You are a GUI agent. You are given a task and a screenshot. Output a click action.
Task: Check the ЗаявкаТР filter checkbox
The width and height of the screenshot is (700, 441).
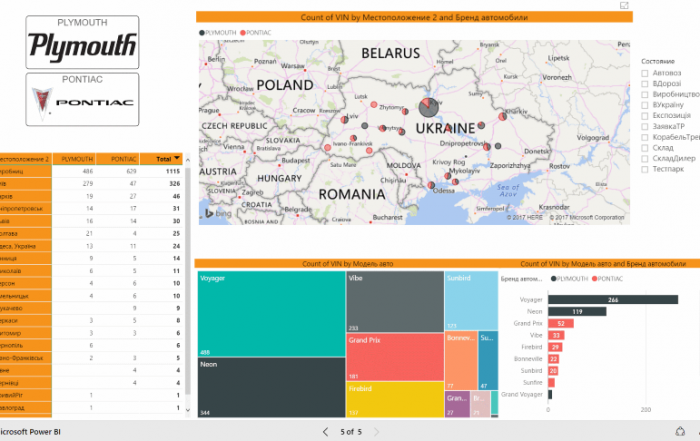click(645, 126)
